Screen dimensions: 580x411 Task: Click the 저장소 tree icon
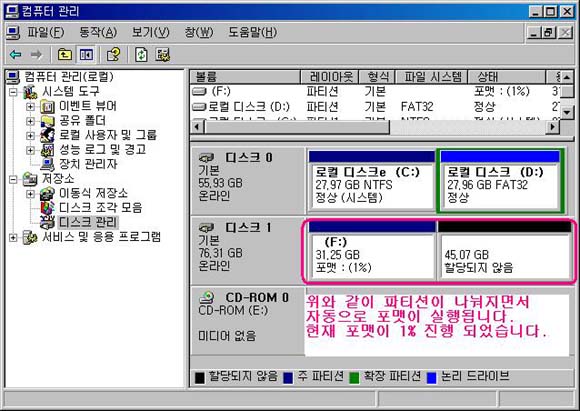30,179
